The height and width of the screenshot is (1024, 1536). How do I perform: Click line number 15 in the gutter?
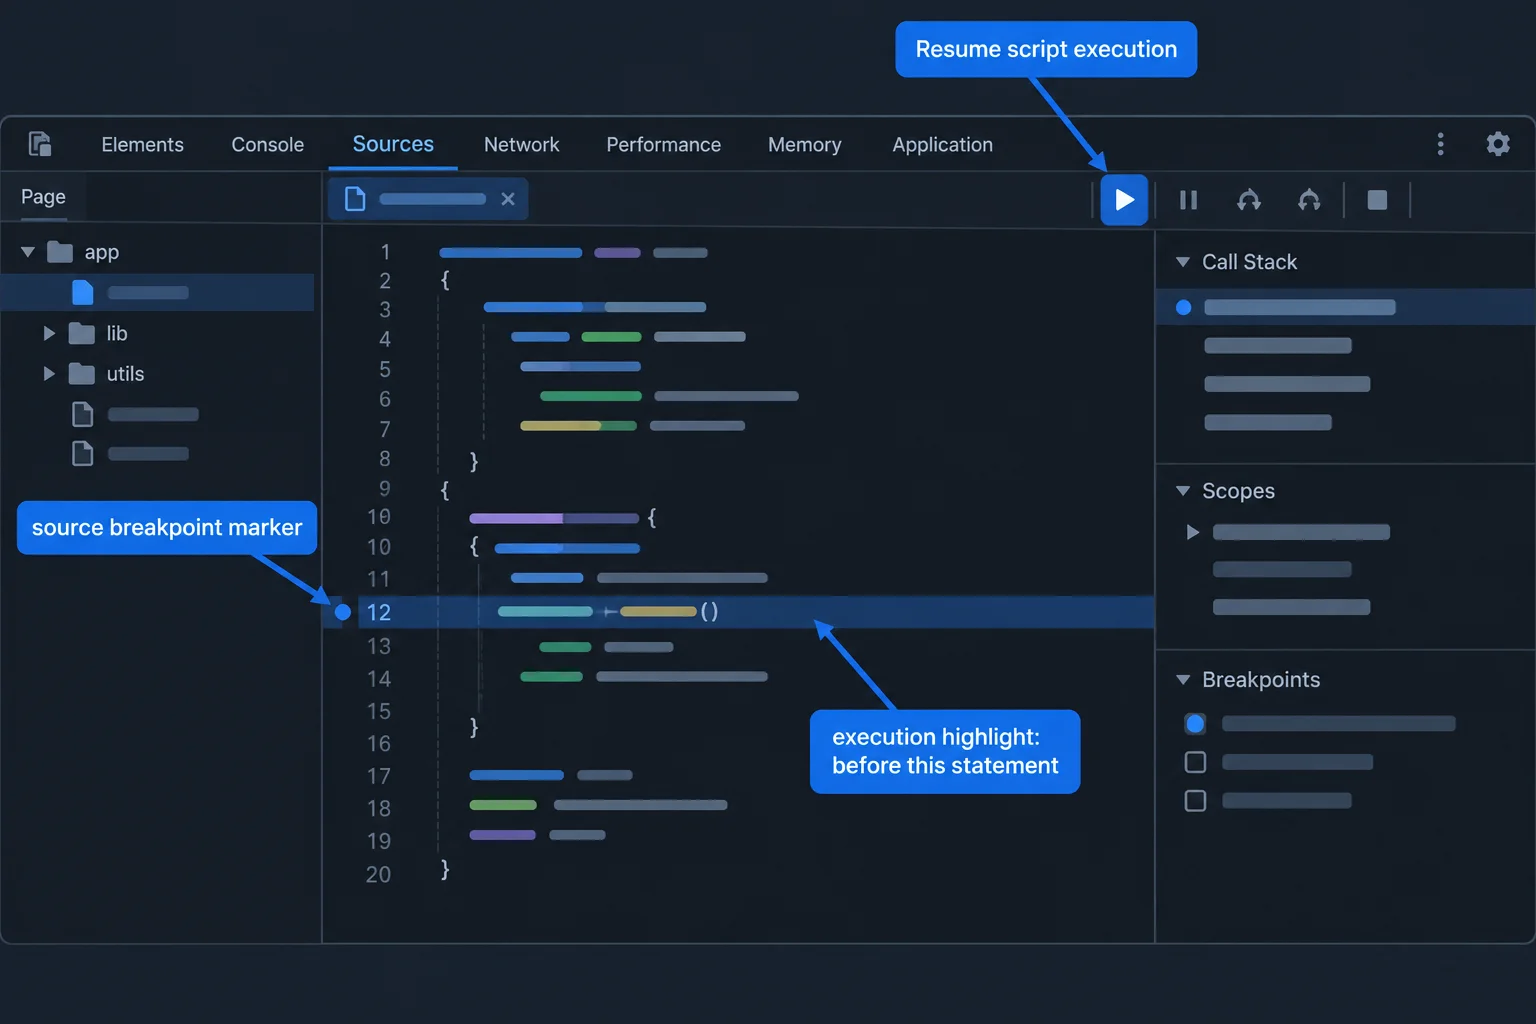tap(378, 711)
